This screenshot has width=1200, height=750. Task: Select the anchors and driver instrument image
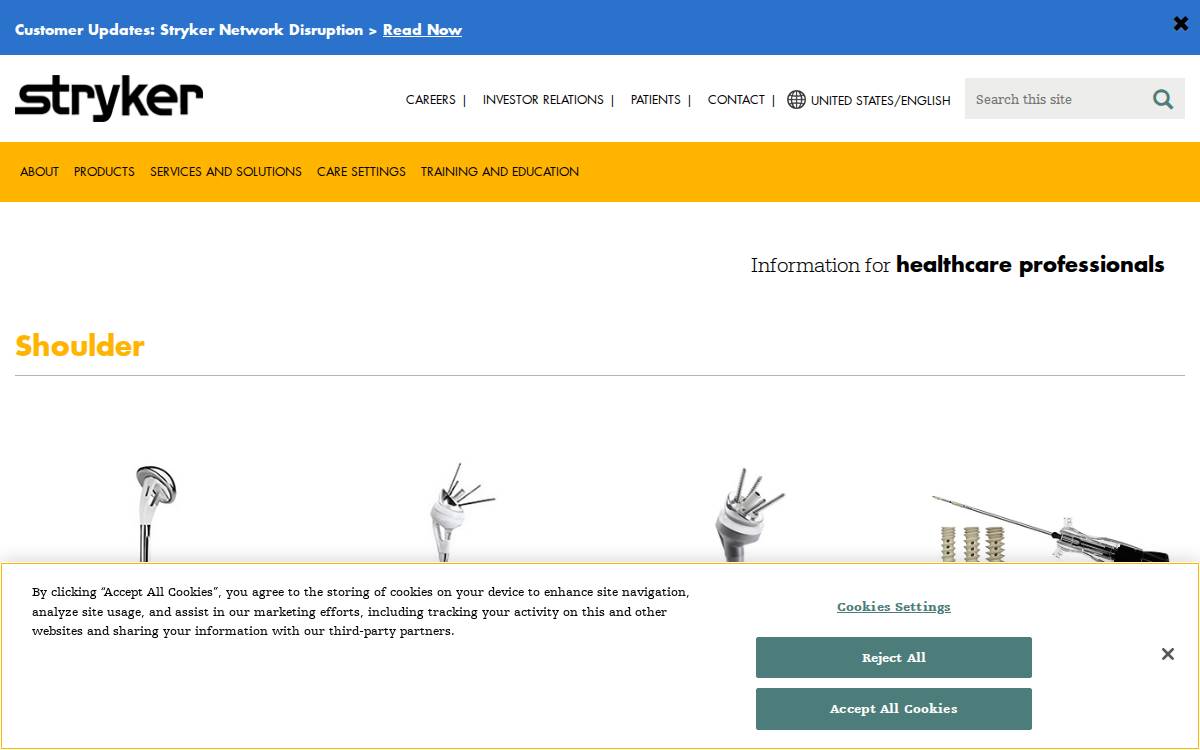click(1050, 528)
